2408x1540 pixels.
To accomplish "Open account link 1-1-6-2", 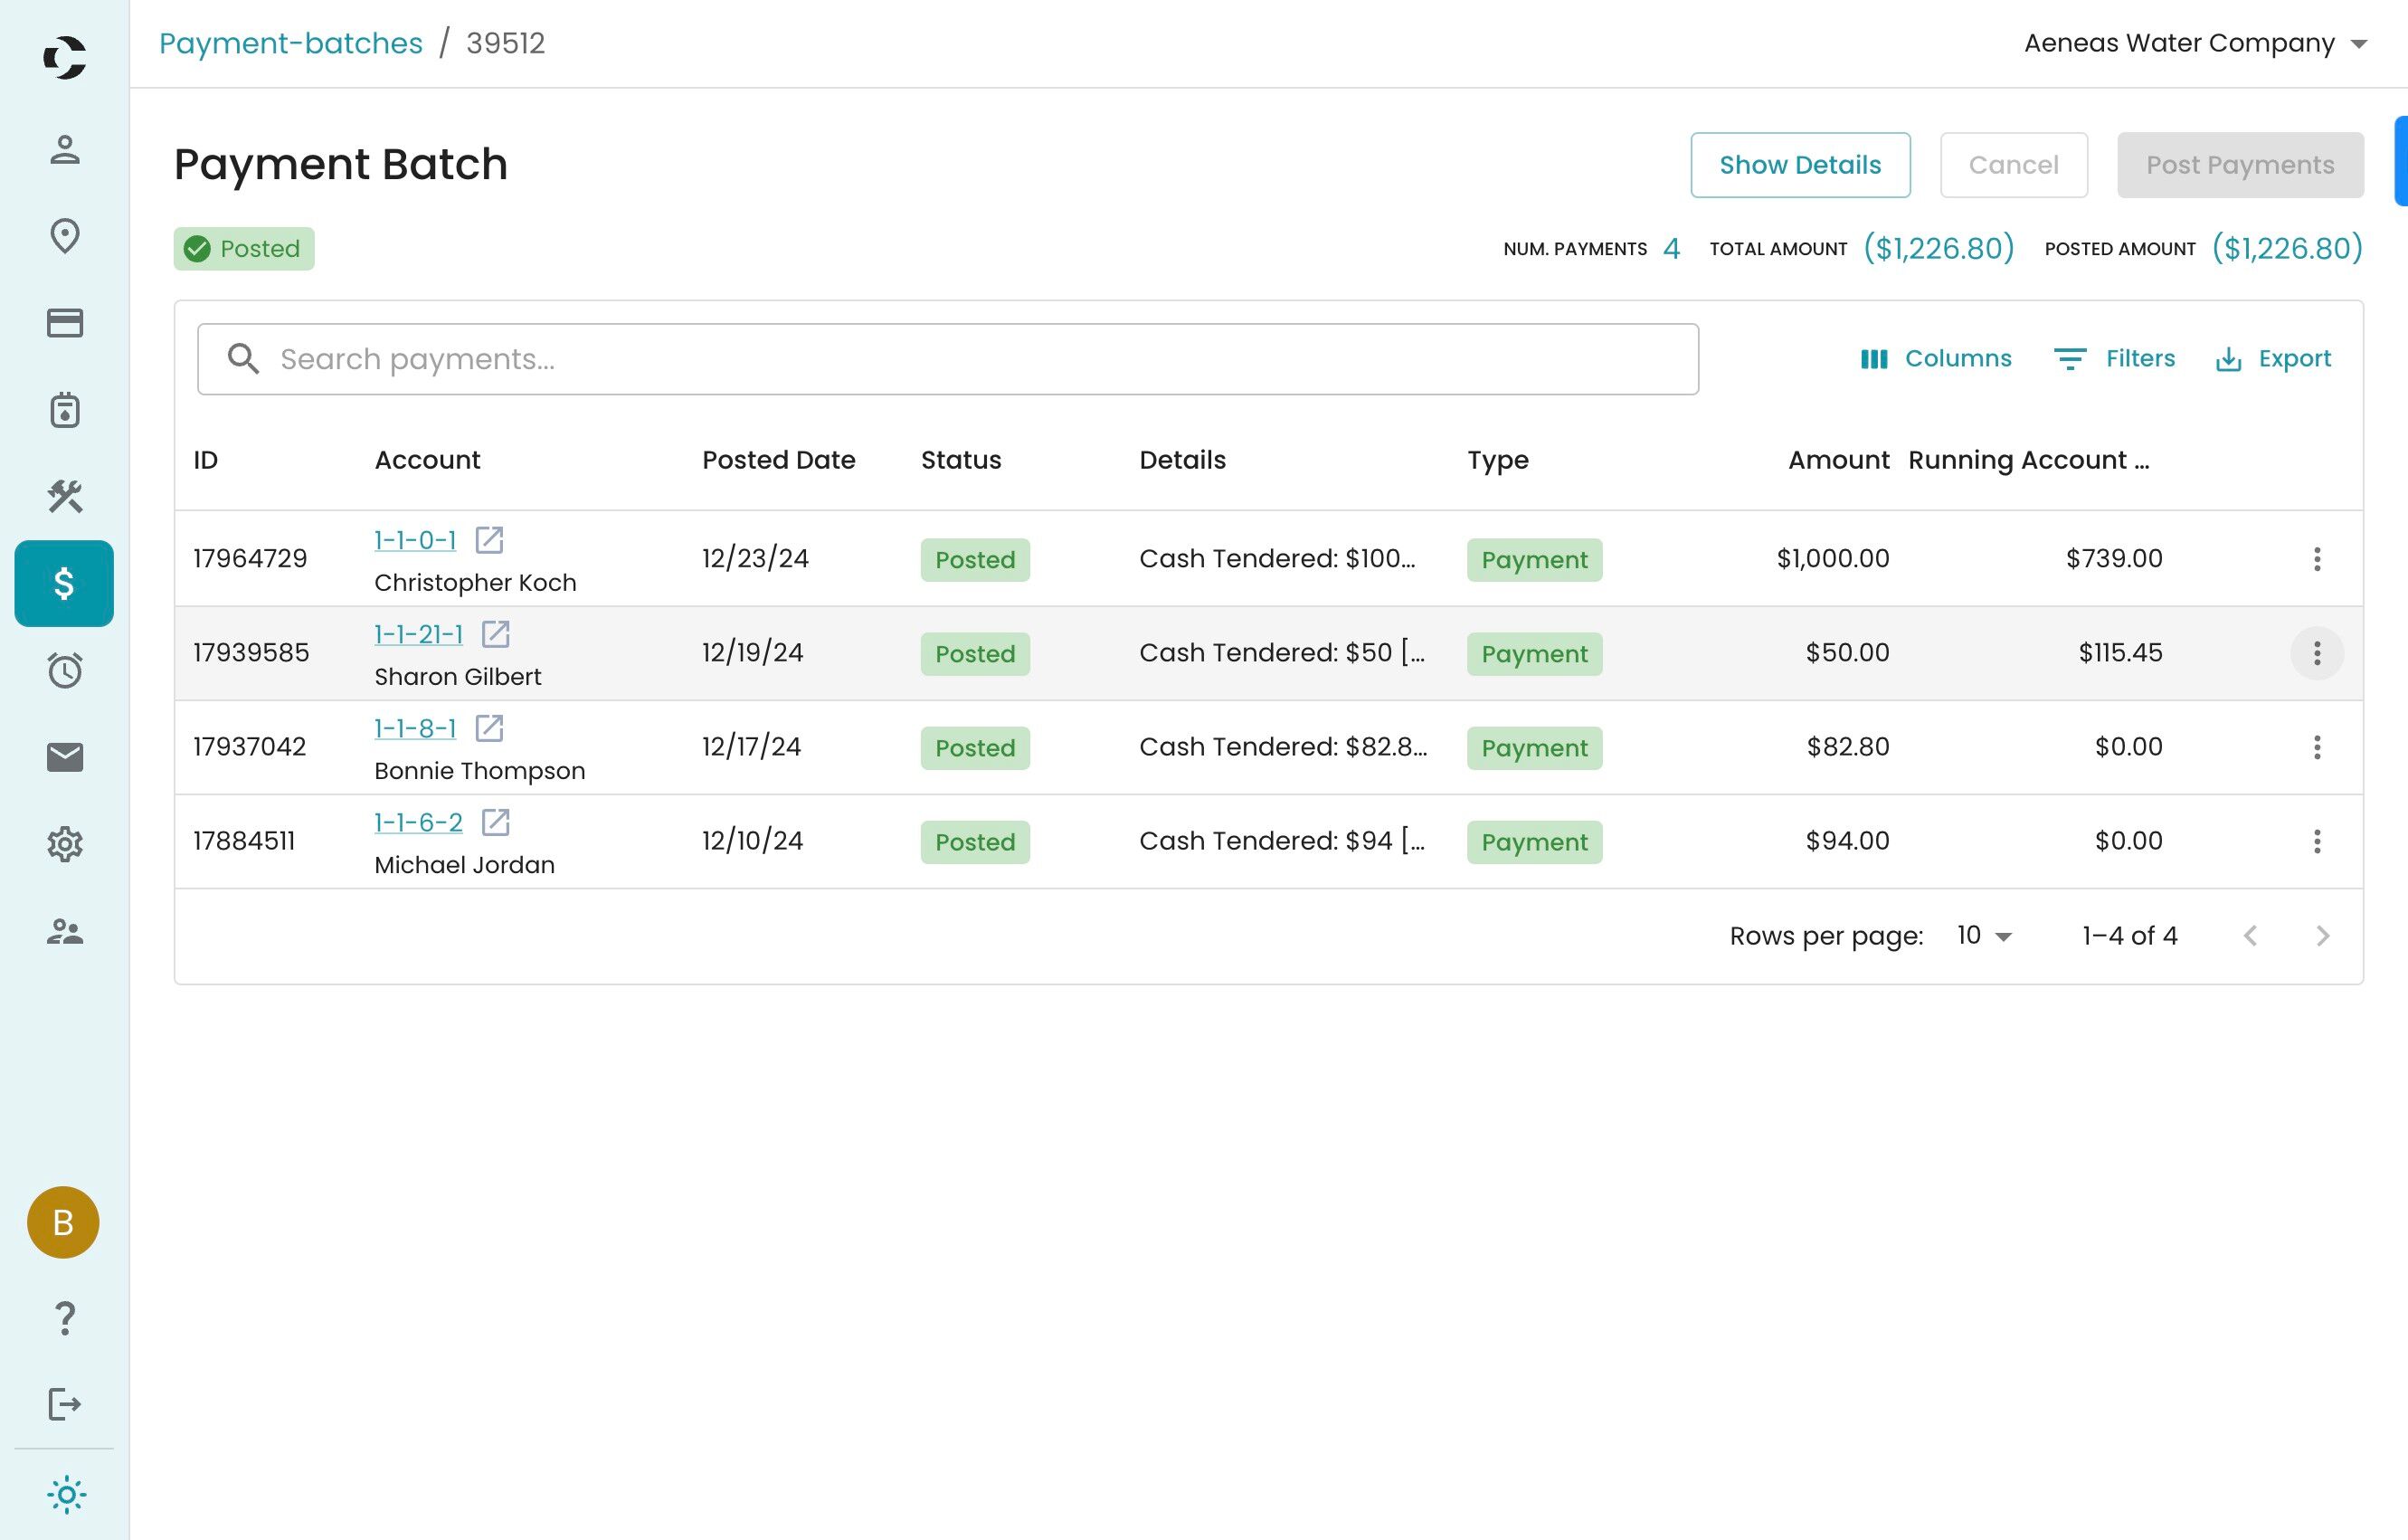I will click(x=418, y=822).
